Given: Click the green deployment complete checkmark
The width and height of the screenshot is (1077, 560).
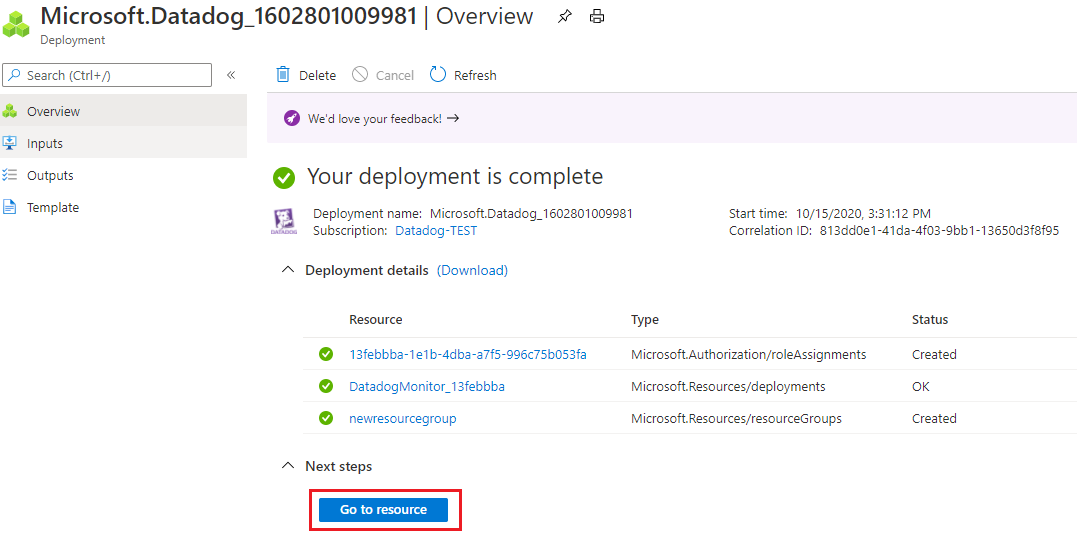Looking at the screenshot, I should pos(284,178).
